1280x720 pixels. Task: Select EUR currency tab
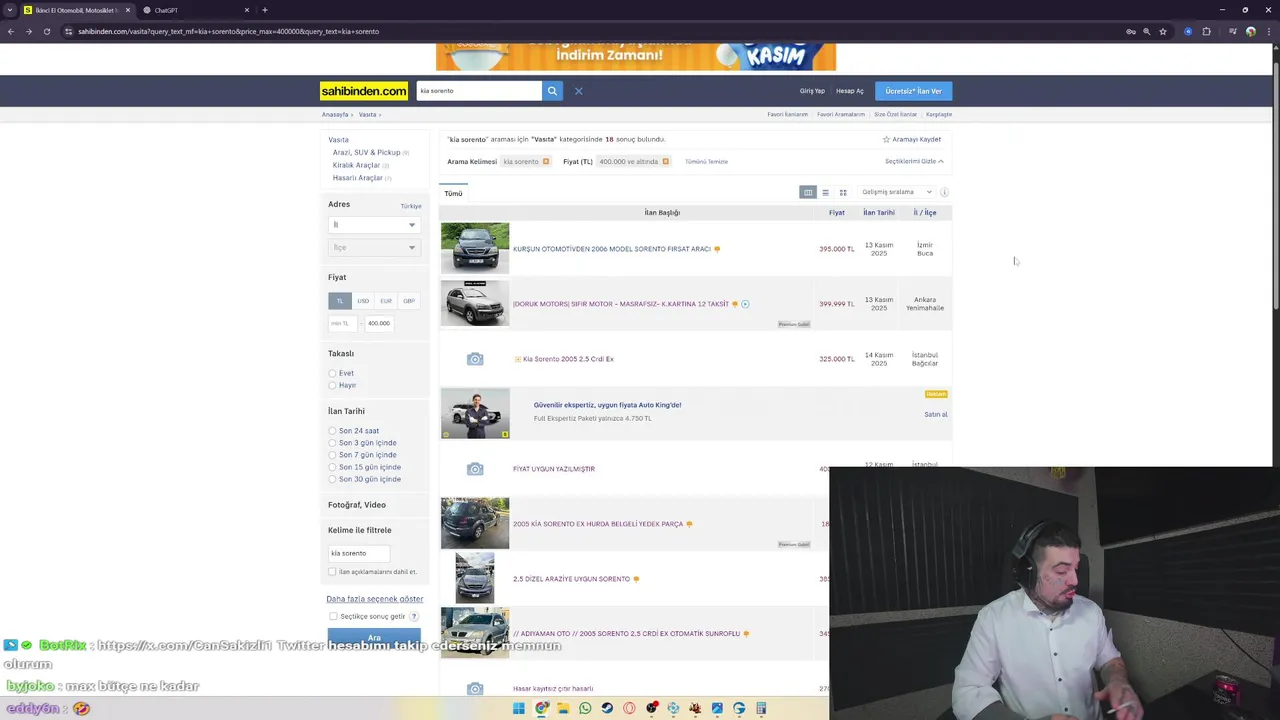(x=386, y=301)
